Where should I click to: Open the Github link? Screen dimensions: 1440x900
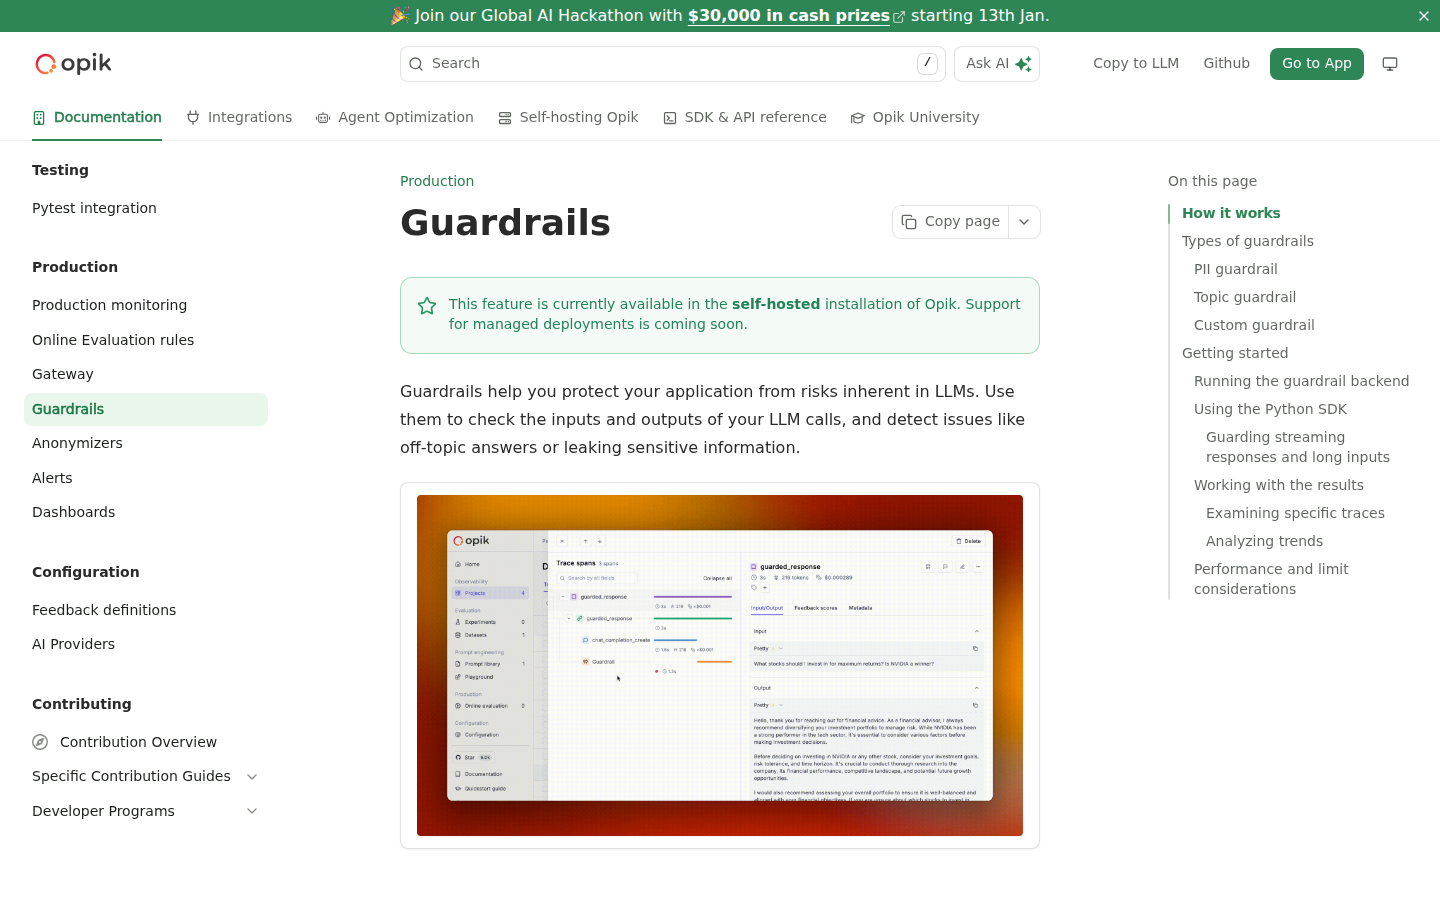tap(1226, 64)
